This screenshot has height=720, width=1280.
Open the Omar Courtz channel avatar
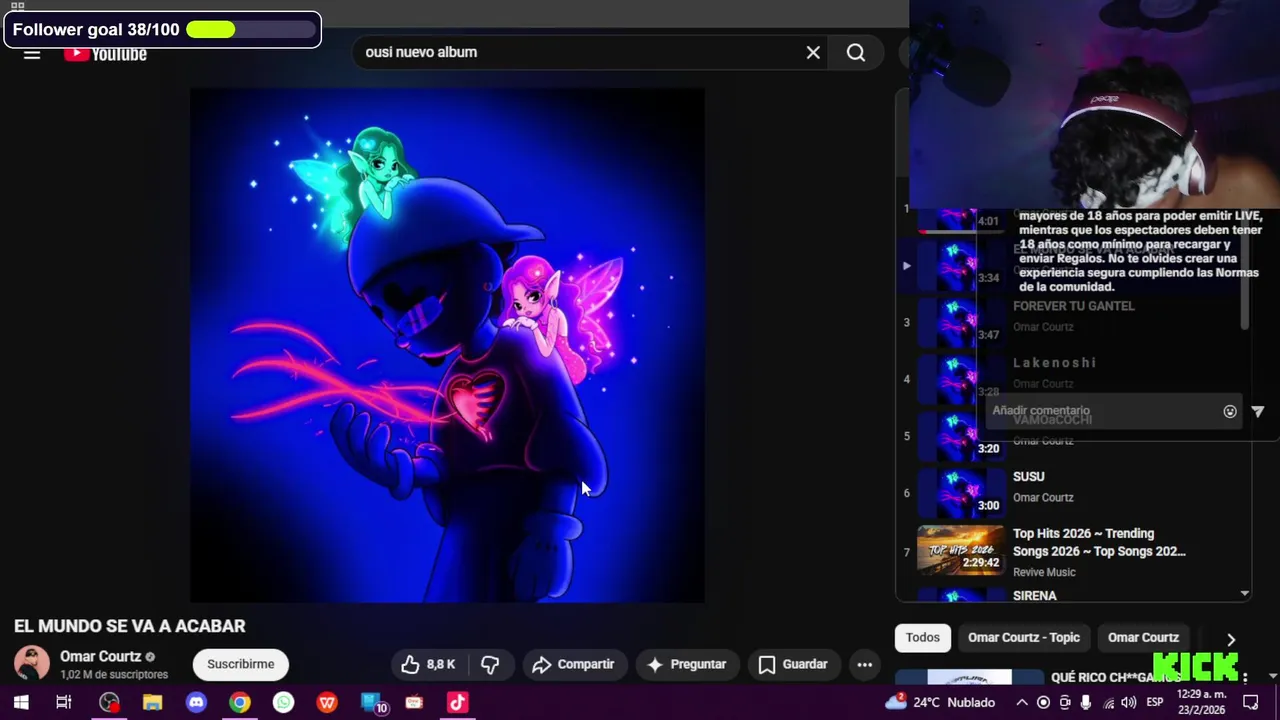pos(32,664)
